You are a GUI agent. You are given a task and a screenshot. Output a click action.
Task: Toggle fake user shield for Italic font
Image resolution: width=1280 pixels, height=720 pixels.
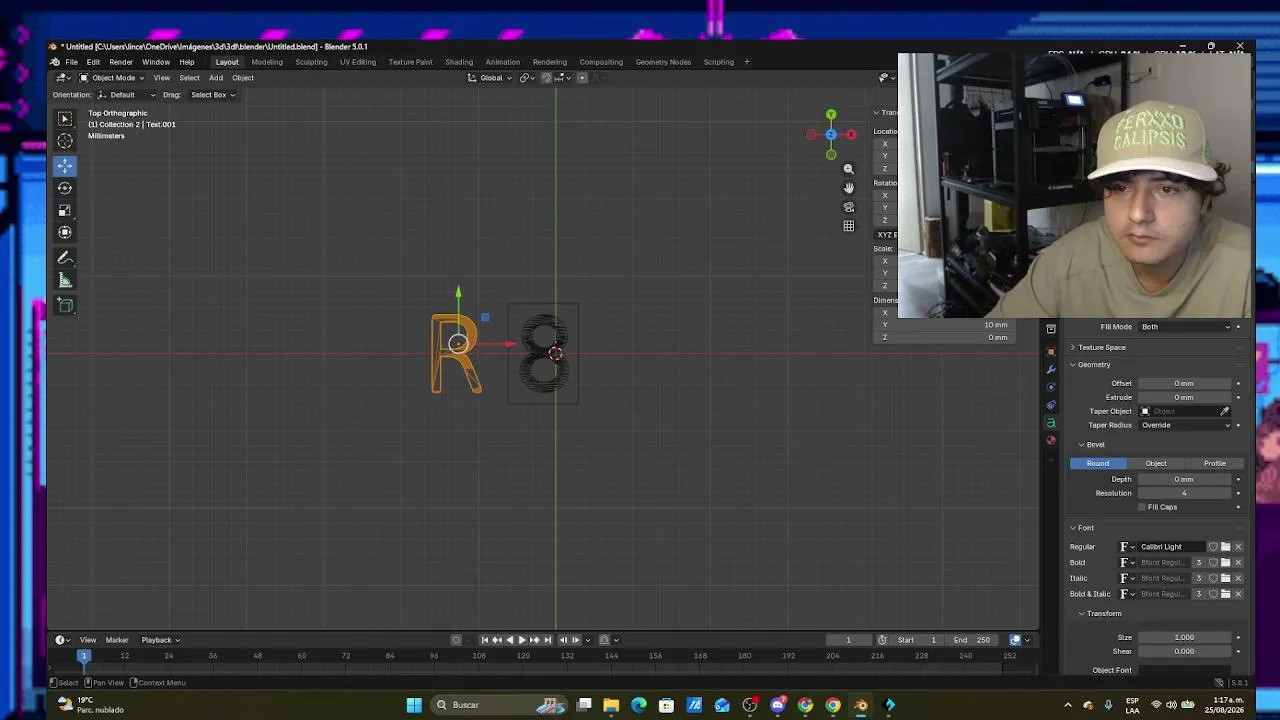click(1213, 578)
